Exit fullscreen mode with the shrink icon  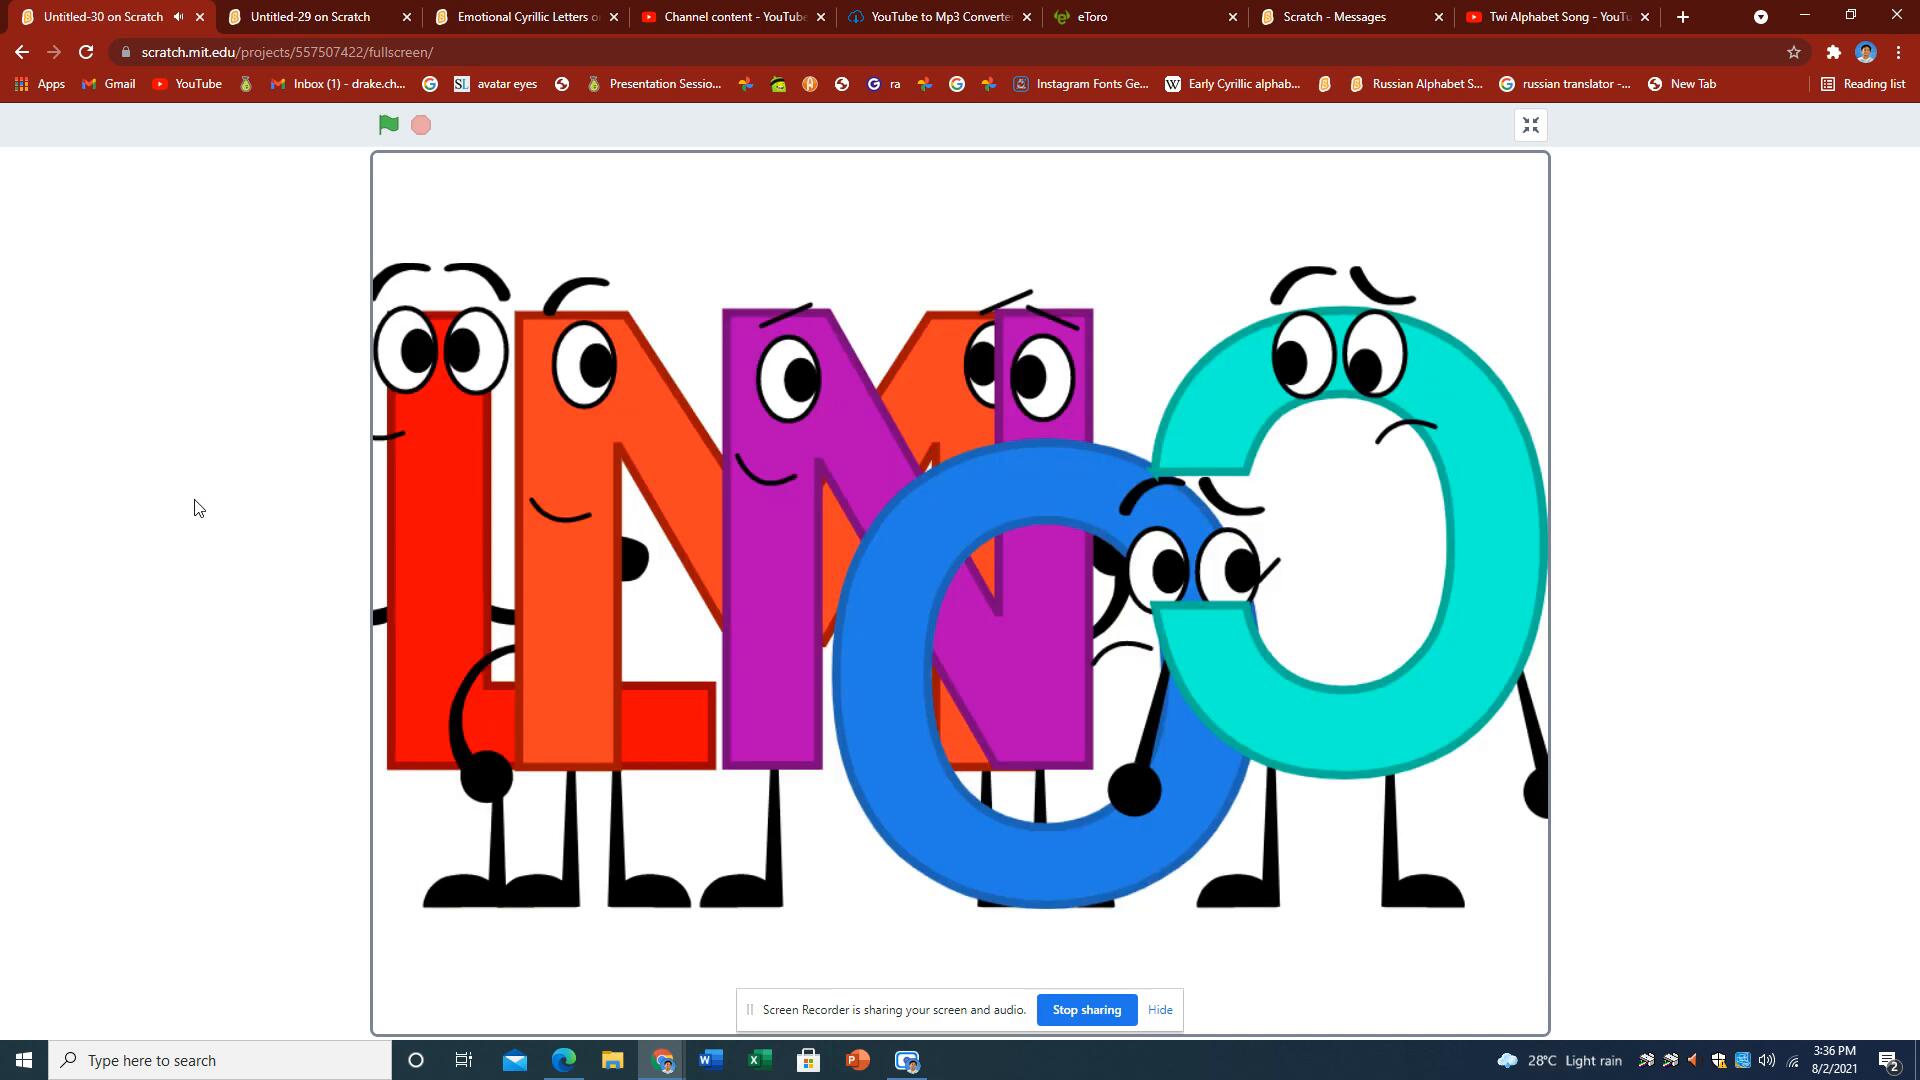1530,125
